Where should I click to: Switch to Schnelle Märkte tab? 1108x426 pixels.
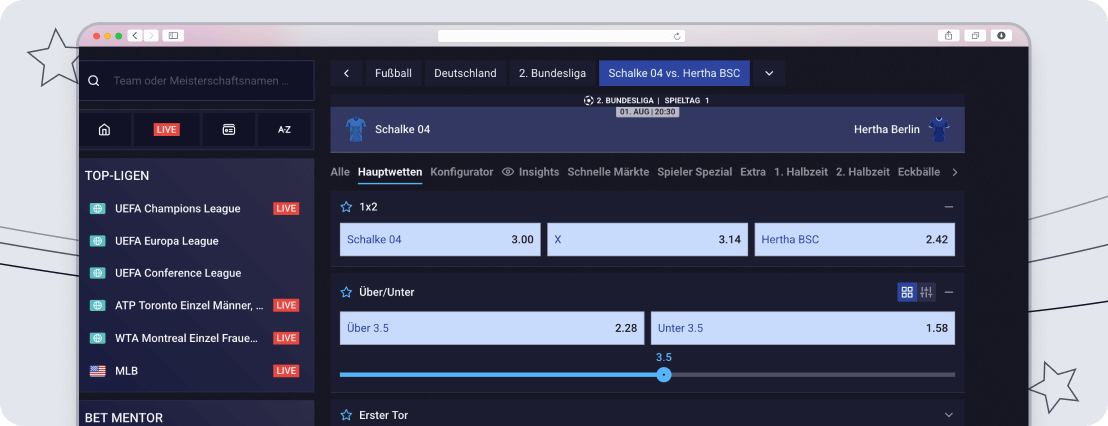click(x=608, y=172)
